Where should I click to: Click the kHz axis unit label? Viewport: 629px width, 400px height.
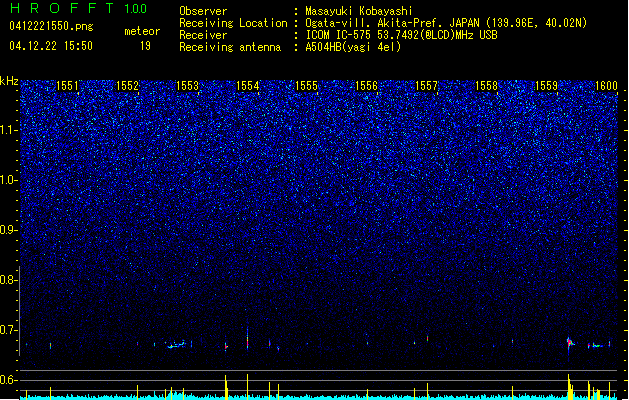[9, 81]
